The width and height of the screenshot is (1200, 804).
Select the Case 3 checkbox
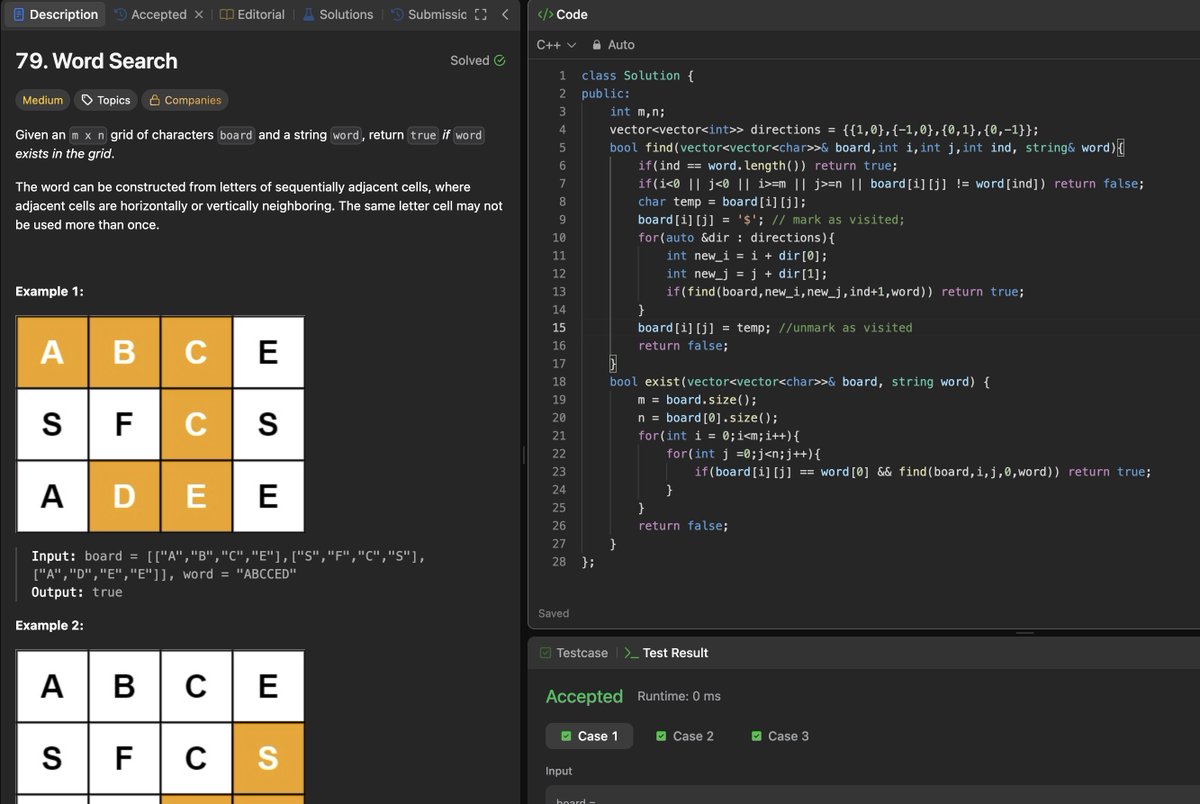point(757,736)
